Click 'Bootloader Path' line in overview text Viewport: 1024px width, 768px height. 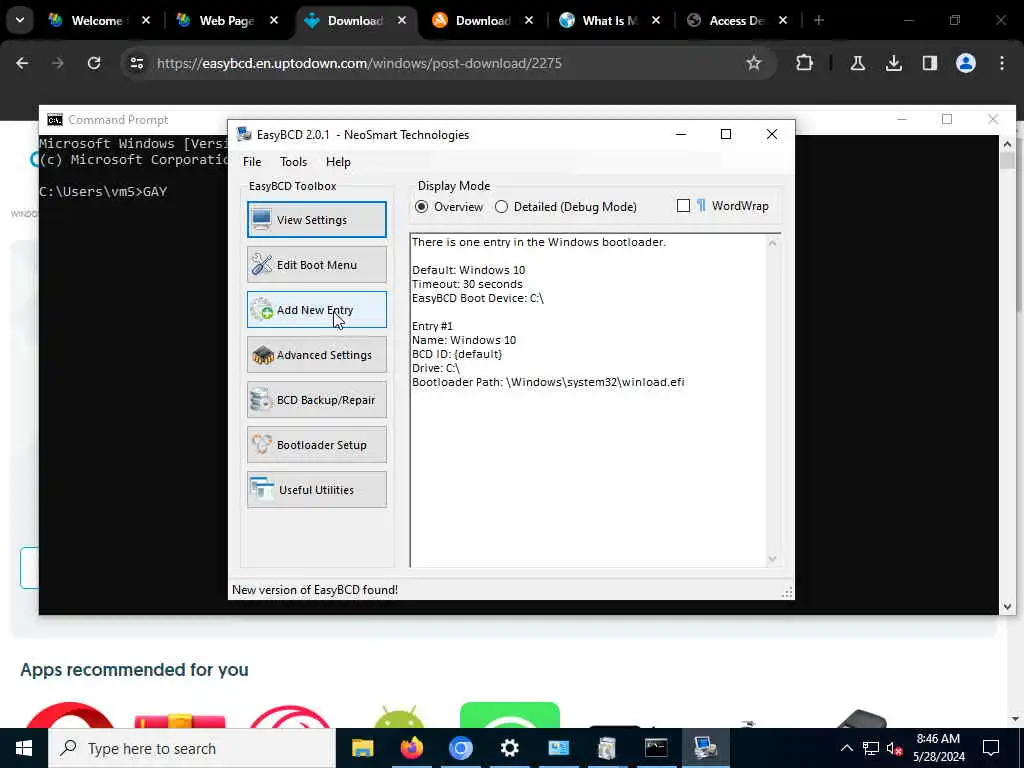point(548,382)
